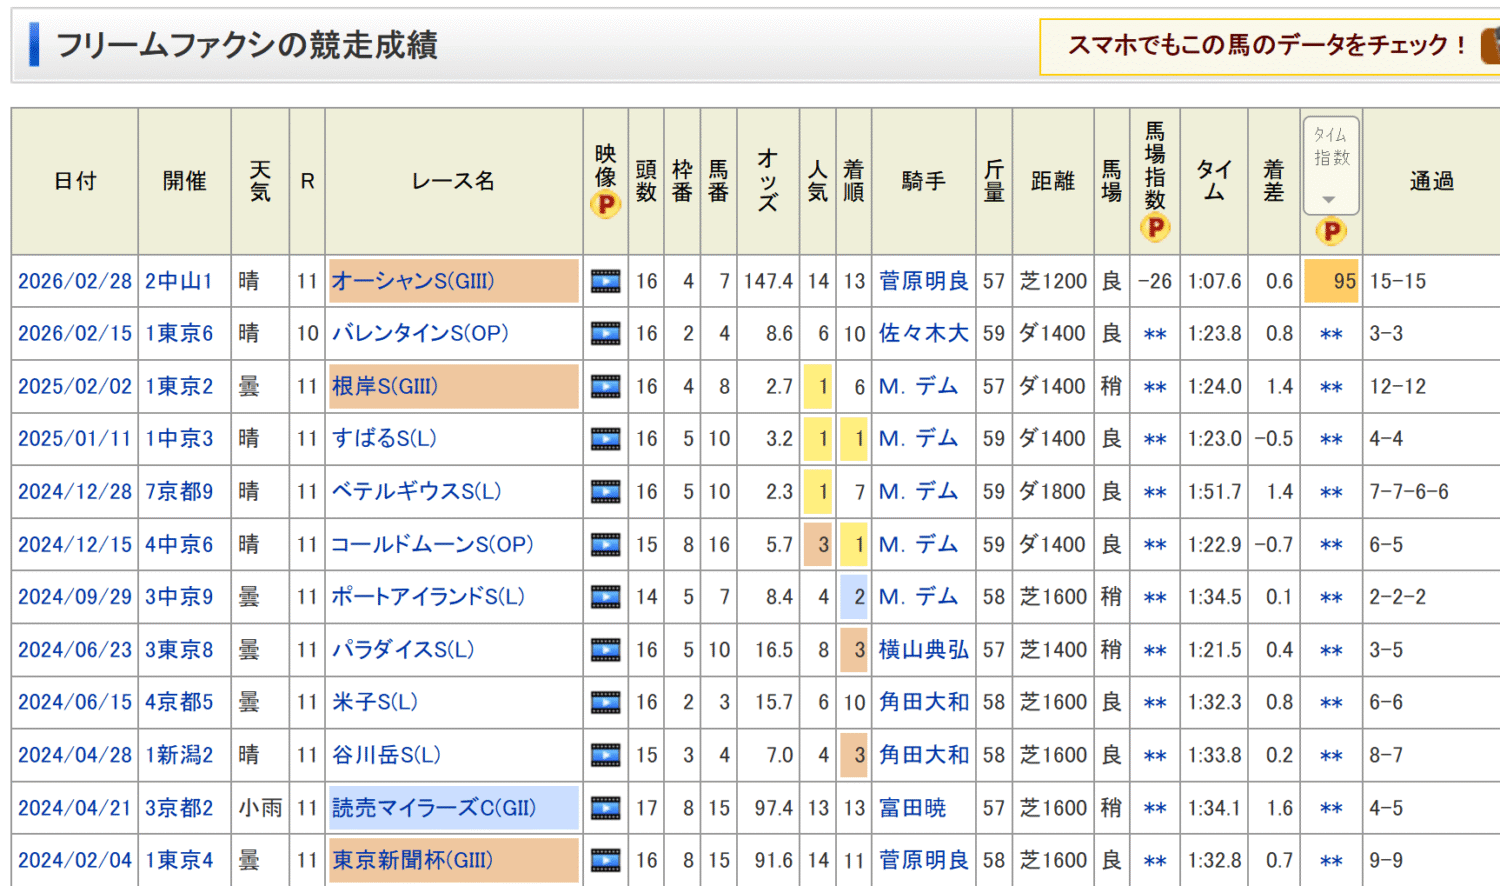Open the 2026/02/28 date link

[75, 282]
